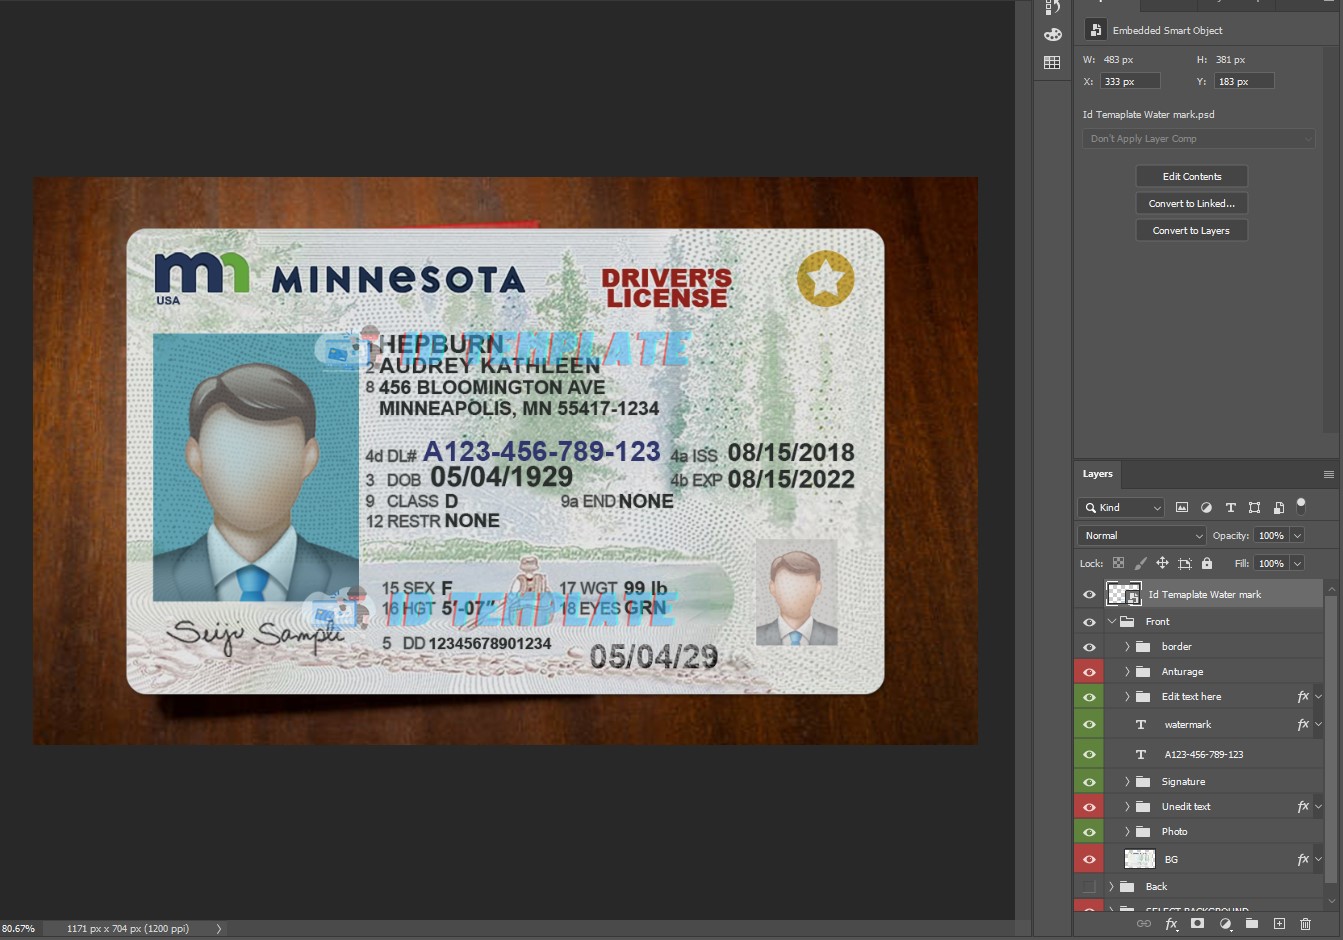Click the Edit Contents button
Image resolution: width=1343 pixels, height=940 pixels.
click(1192, 176)
